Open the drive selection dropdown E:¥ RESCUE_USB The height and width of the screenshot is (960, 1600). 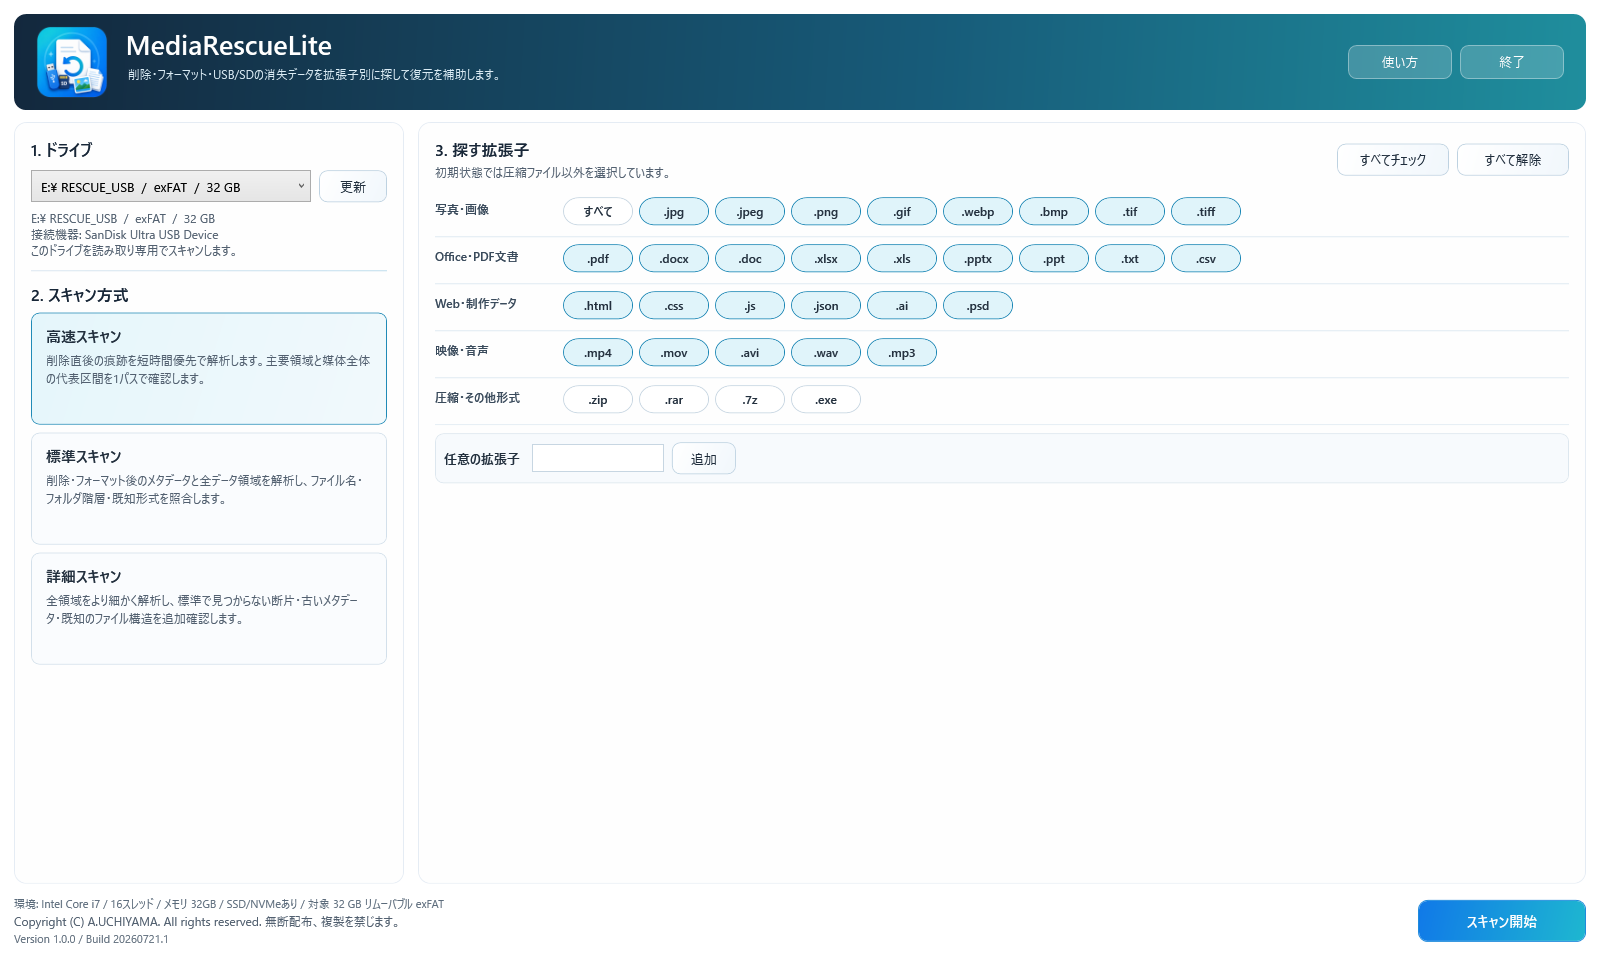tap(171, 187)
